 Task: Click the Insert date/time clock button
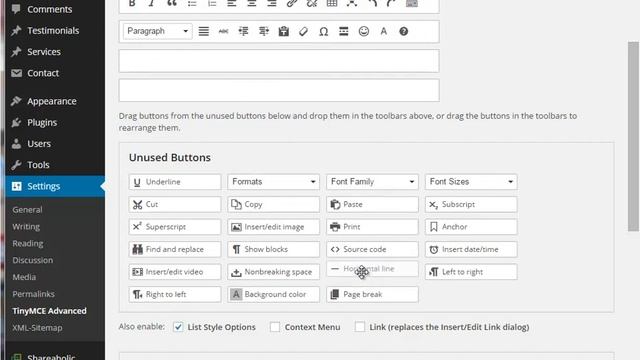click(471, 249)
